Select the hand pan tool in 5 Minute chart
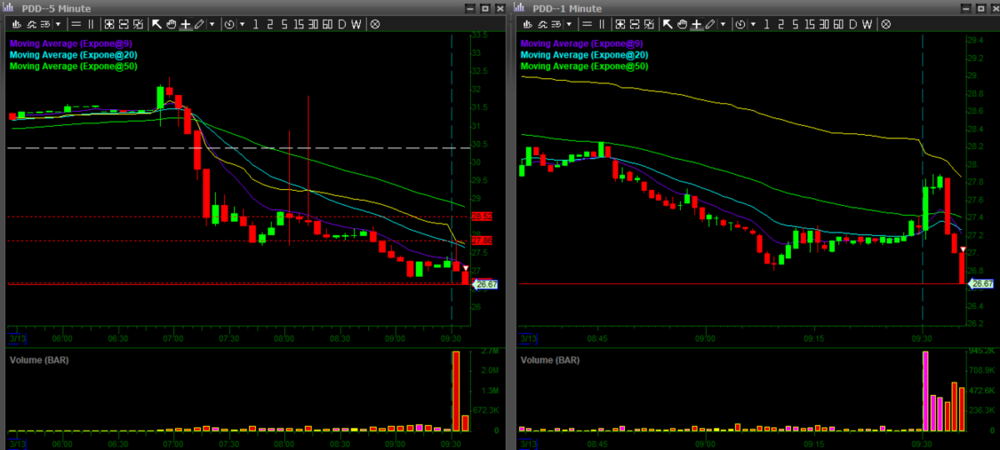The image size is (1000, 450). [171, 23]
